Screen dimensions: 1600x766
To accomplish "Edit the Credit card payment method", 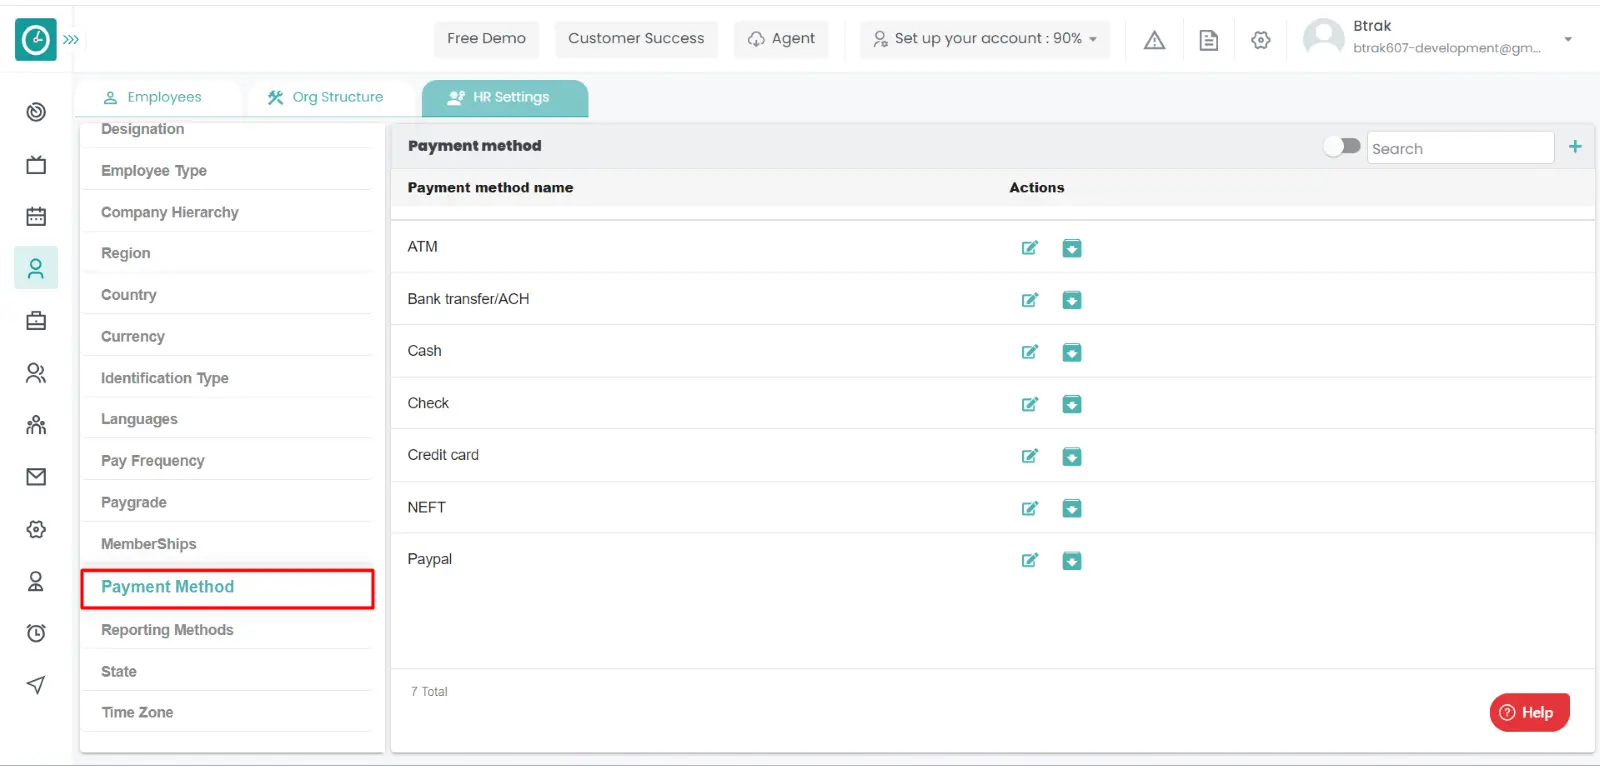I will tap(1029, 456).
